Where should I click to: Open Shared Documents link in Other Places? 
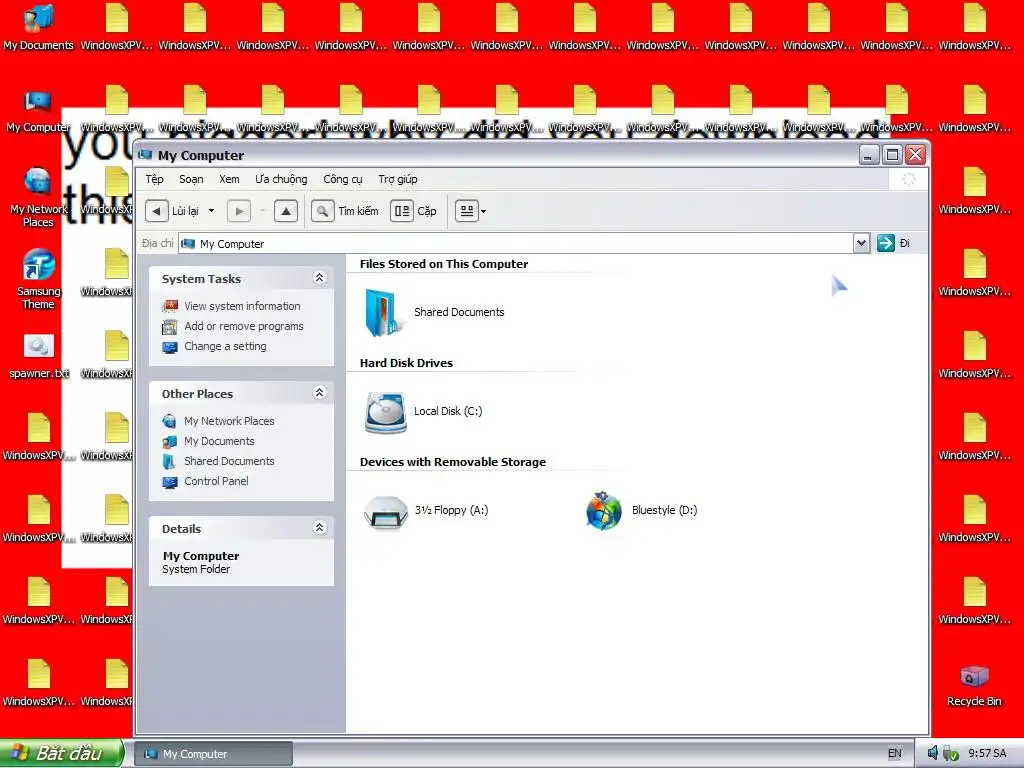(x=229, y=461)
